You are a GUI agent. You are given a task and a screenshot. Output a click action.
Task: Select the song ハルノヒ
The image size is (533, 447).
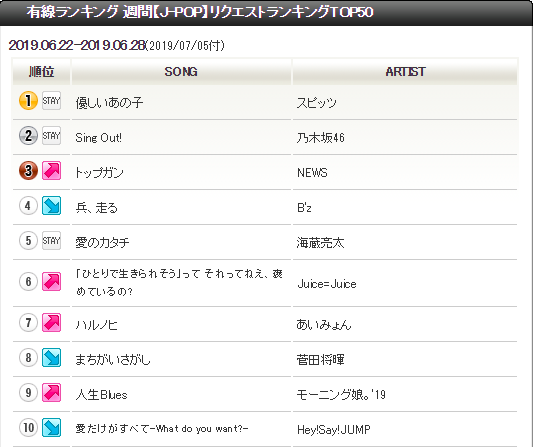(x=97, y=325)
